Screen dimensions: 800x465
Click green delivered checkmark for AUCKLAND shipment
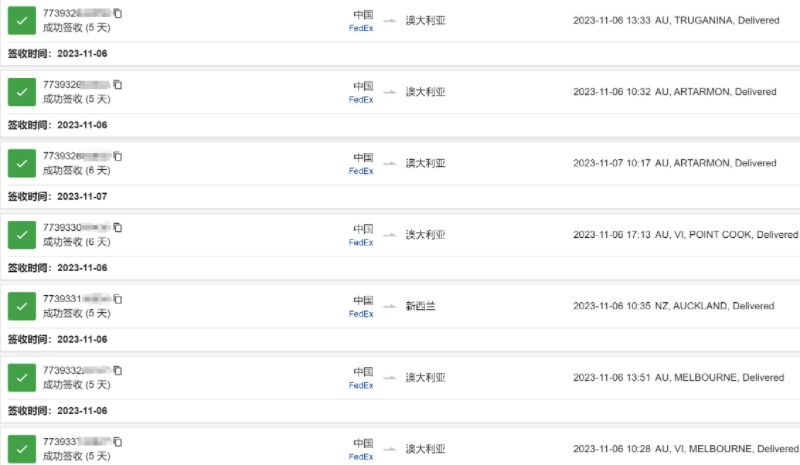(x=22, y=306)
